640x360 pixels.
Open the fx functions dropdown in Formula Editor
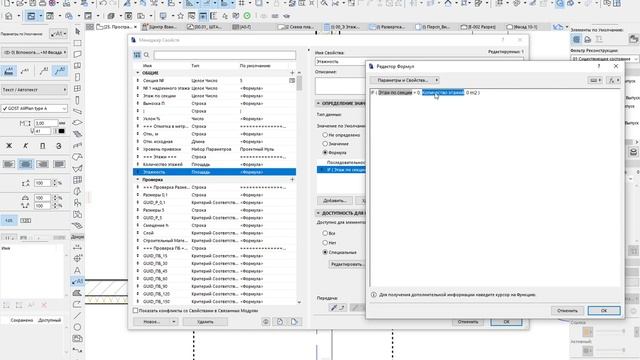[x=613, y=80]
